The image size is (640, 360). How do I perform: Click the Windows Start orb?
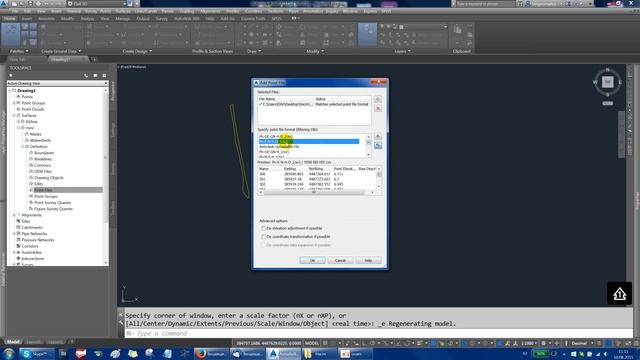click(x=9, y=353)
